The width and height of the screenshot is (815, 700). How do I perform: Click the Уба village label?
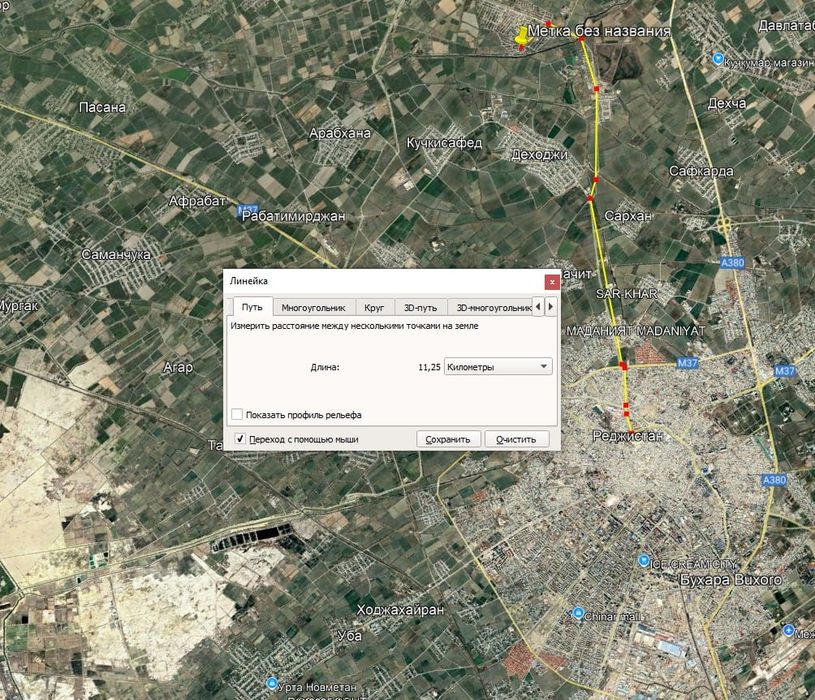coord(349,635)
